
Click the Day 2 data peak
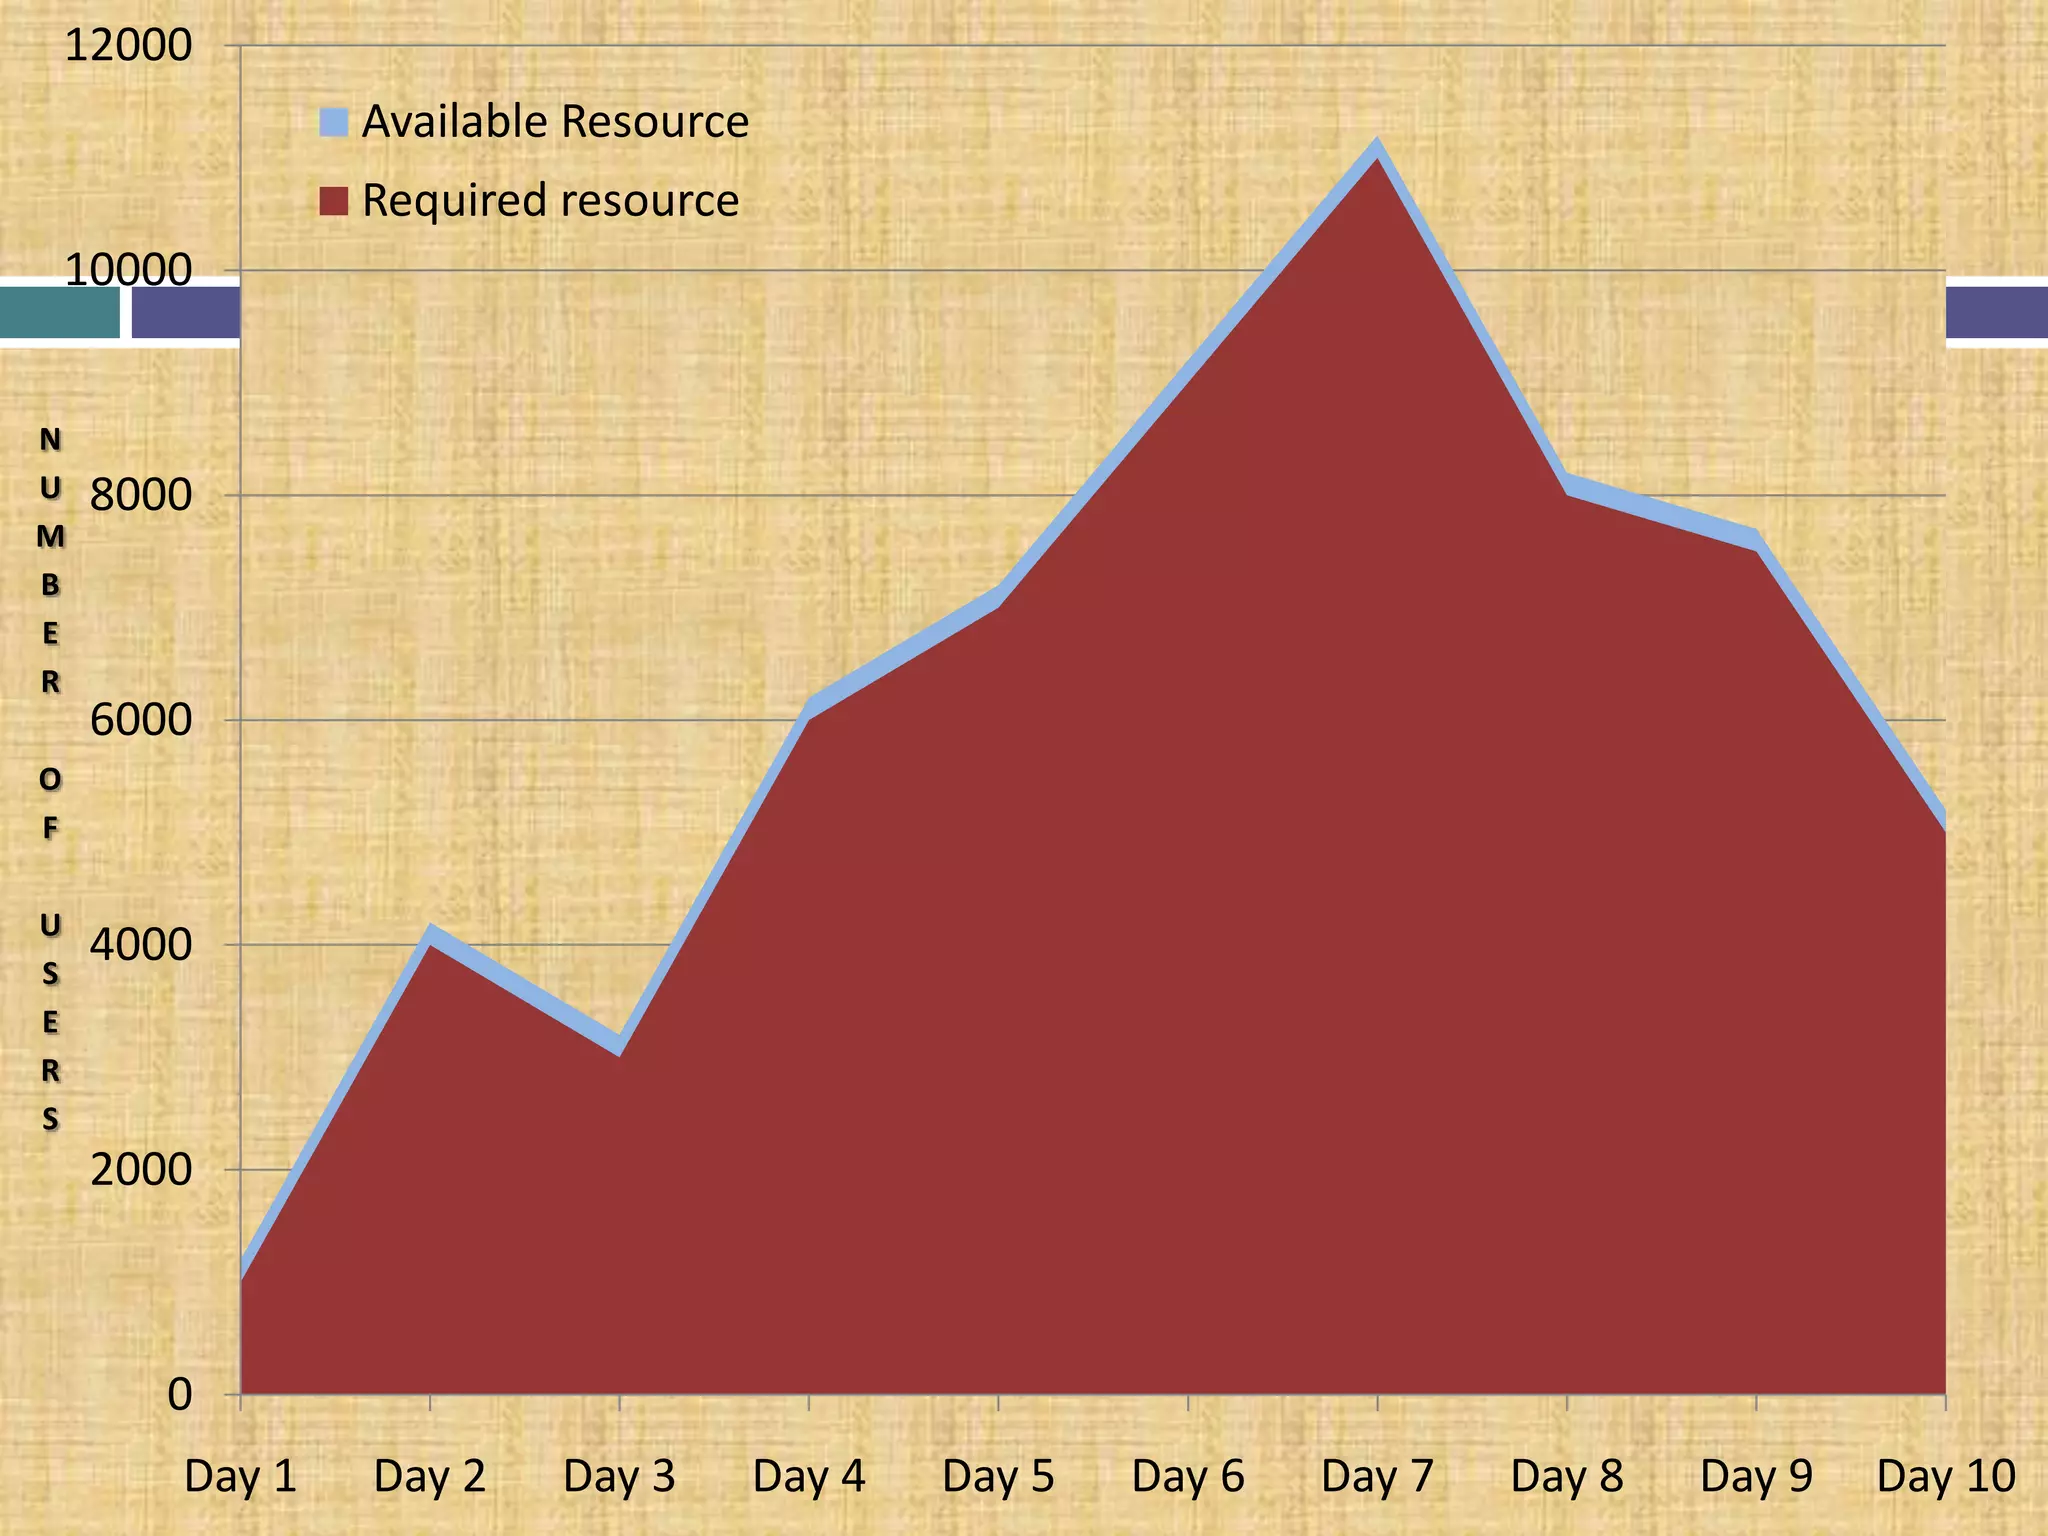(x=430, y=934)
